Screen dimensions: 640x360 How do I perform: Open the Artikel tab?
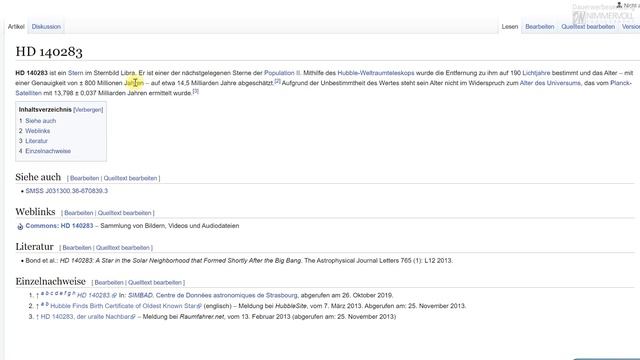(16, 27)
